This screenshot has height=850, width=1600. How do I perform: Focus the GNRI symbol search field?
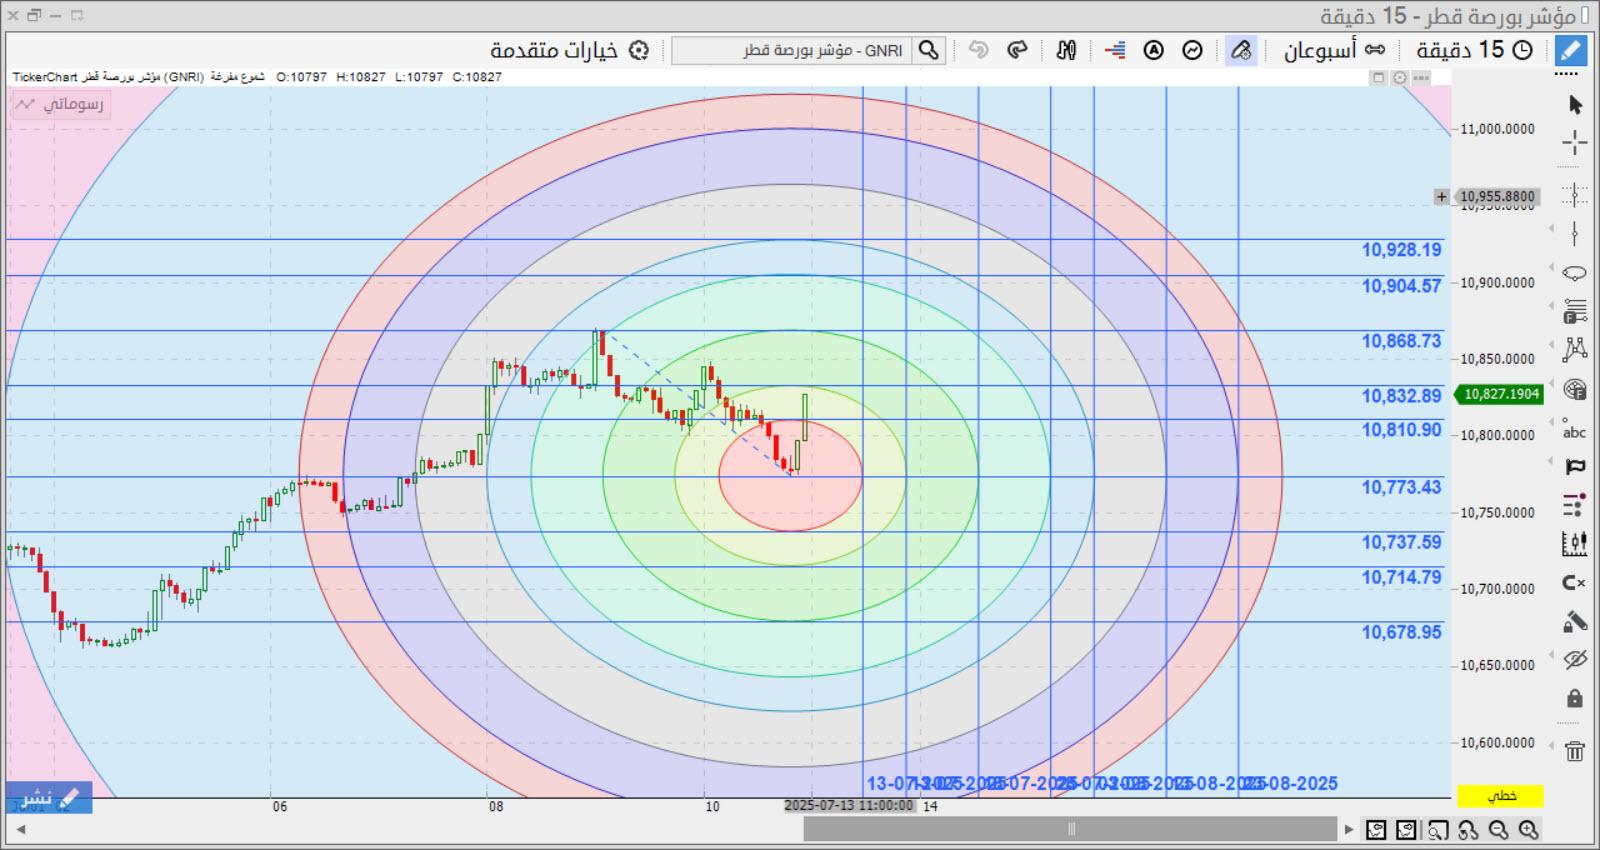coord(791,50)
